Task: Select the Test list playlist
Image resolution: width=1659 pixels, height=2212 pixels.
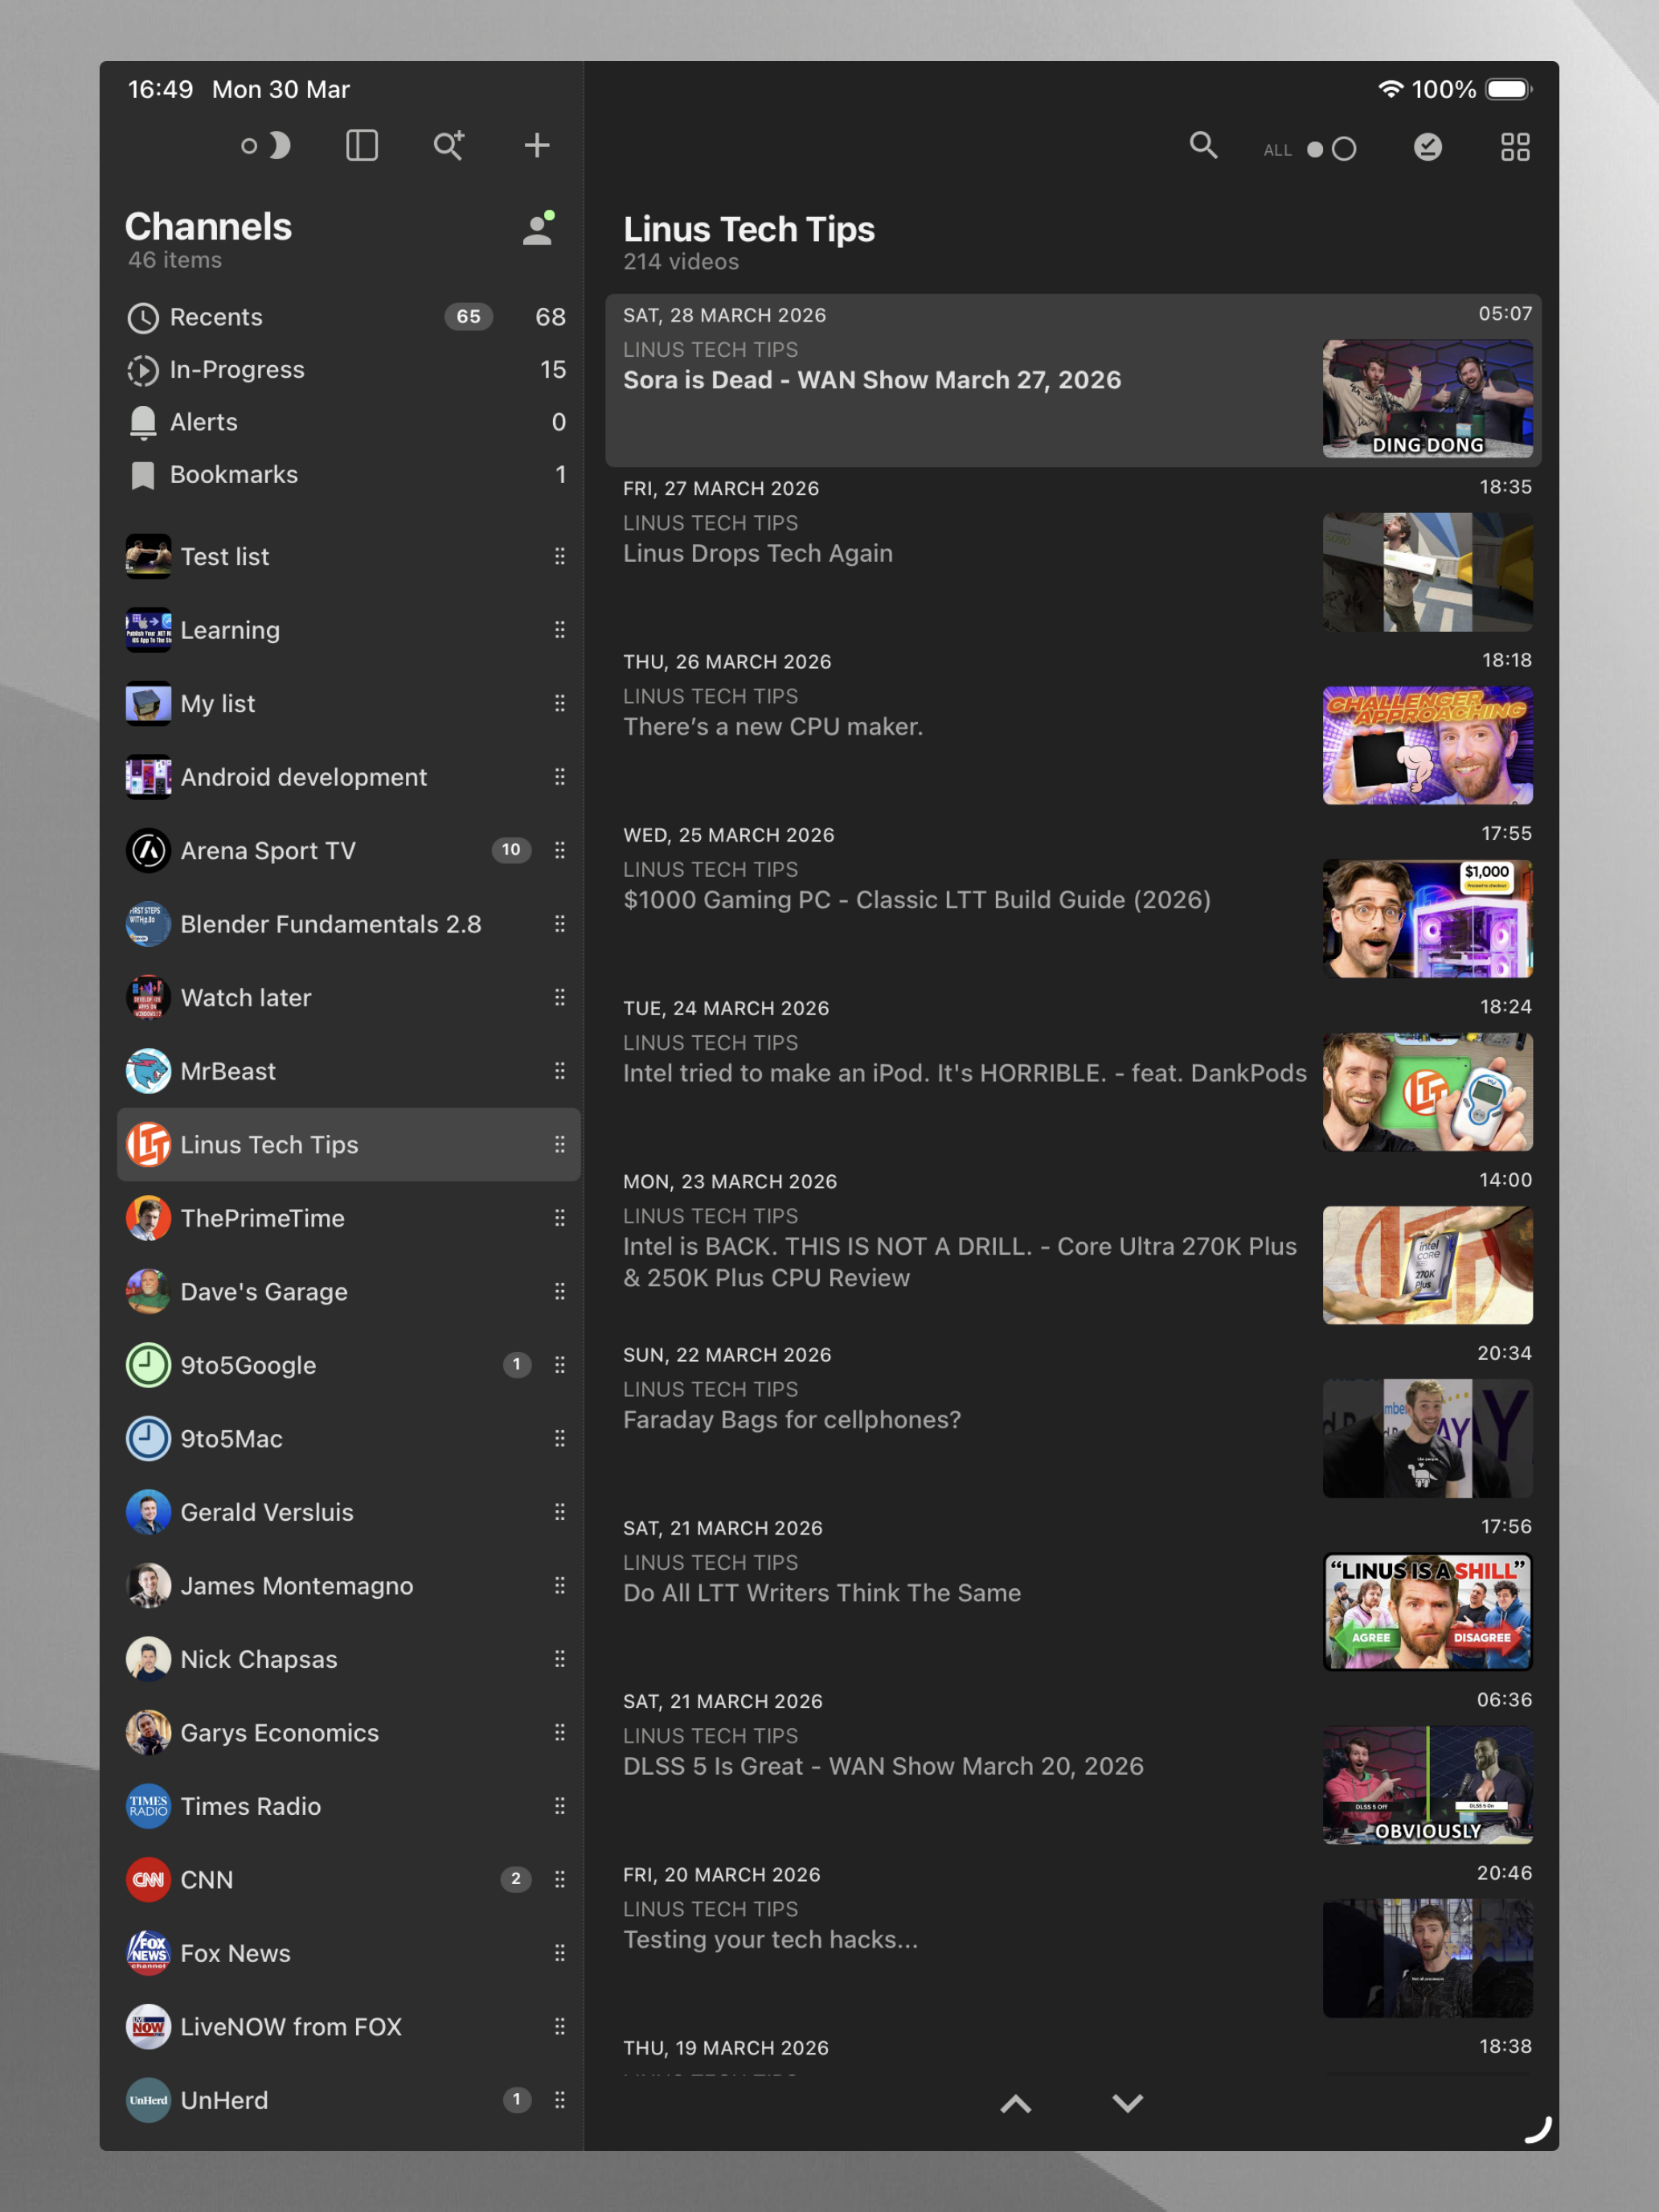Action: (349, 557)
